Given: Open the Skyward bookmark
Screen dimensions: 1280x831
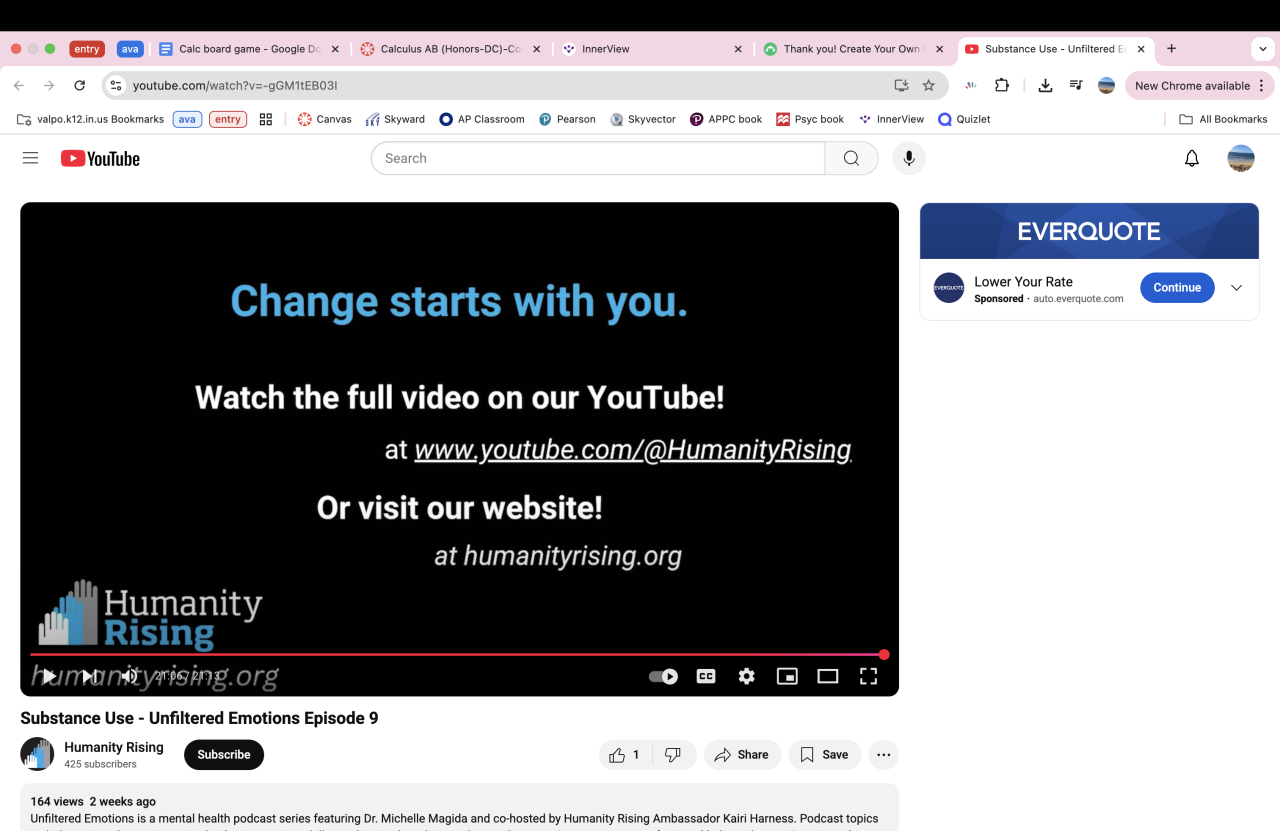Looking at the screenshot, I should [395, 119].
